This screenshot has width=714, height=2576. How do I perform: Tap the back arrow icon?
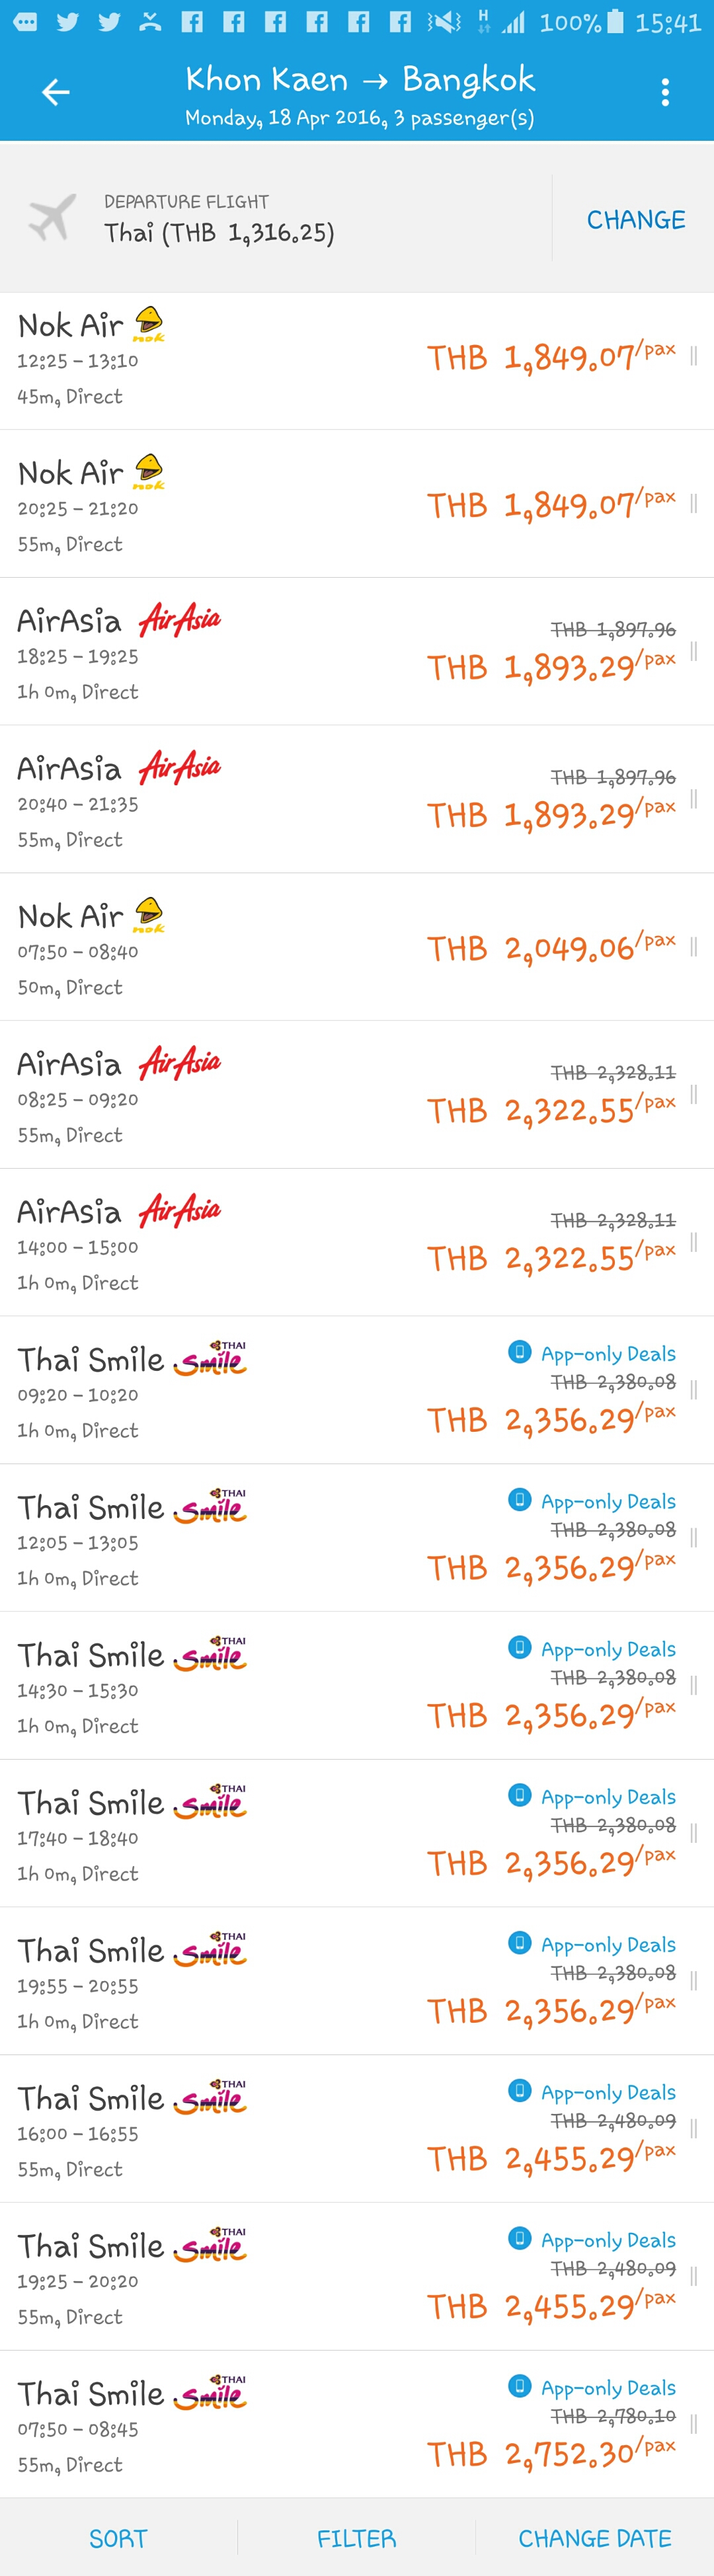pos(55,93)
